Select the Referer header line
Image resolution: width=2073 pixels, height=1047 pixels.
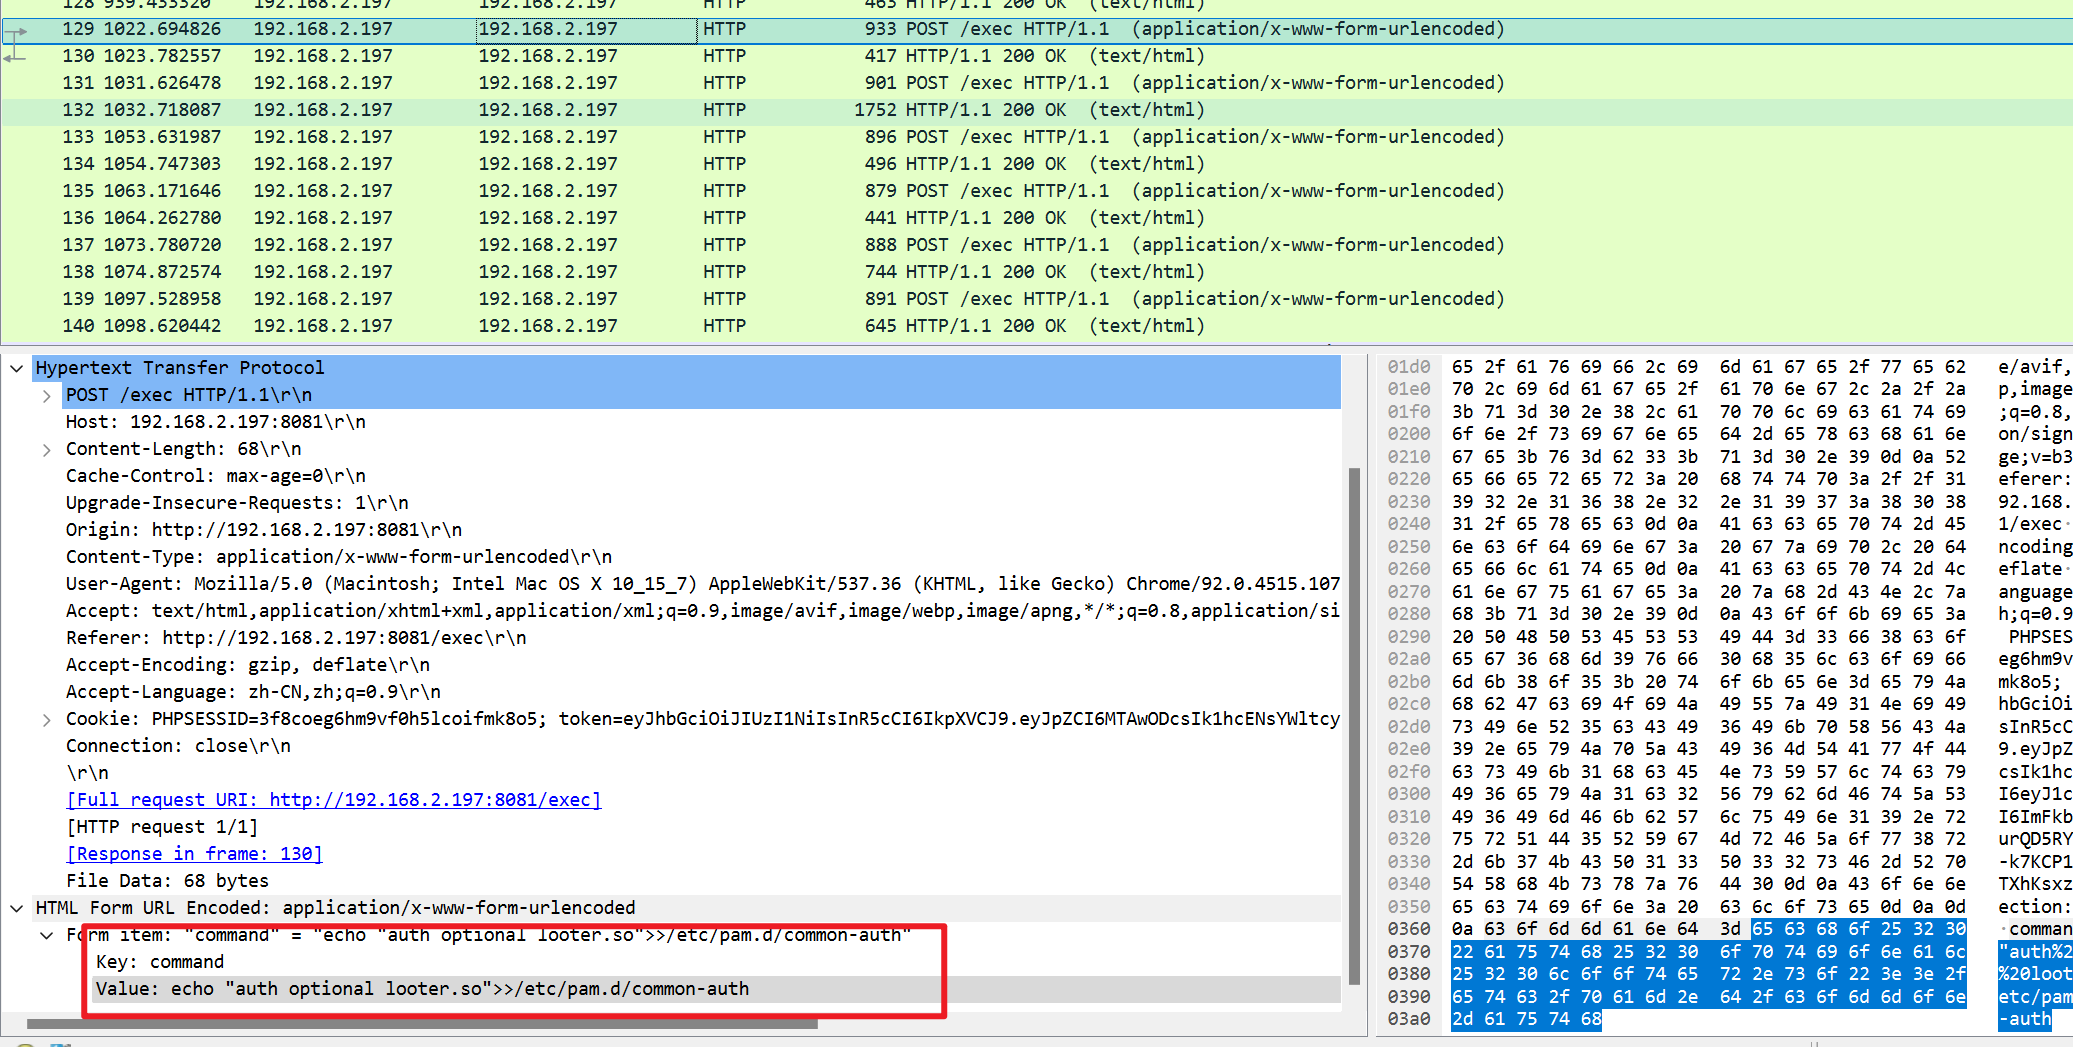coord(296,638)
